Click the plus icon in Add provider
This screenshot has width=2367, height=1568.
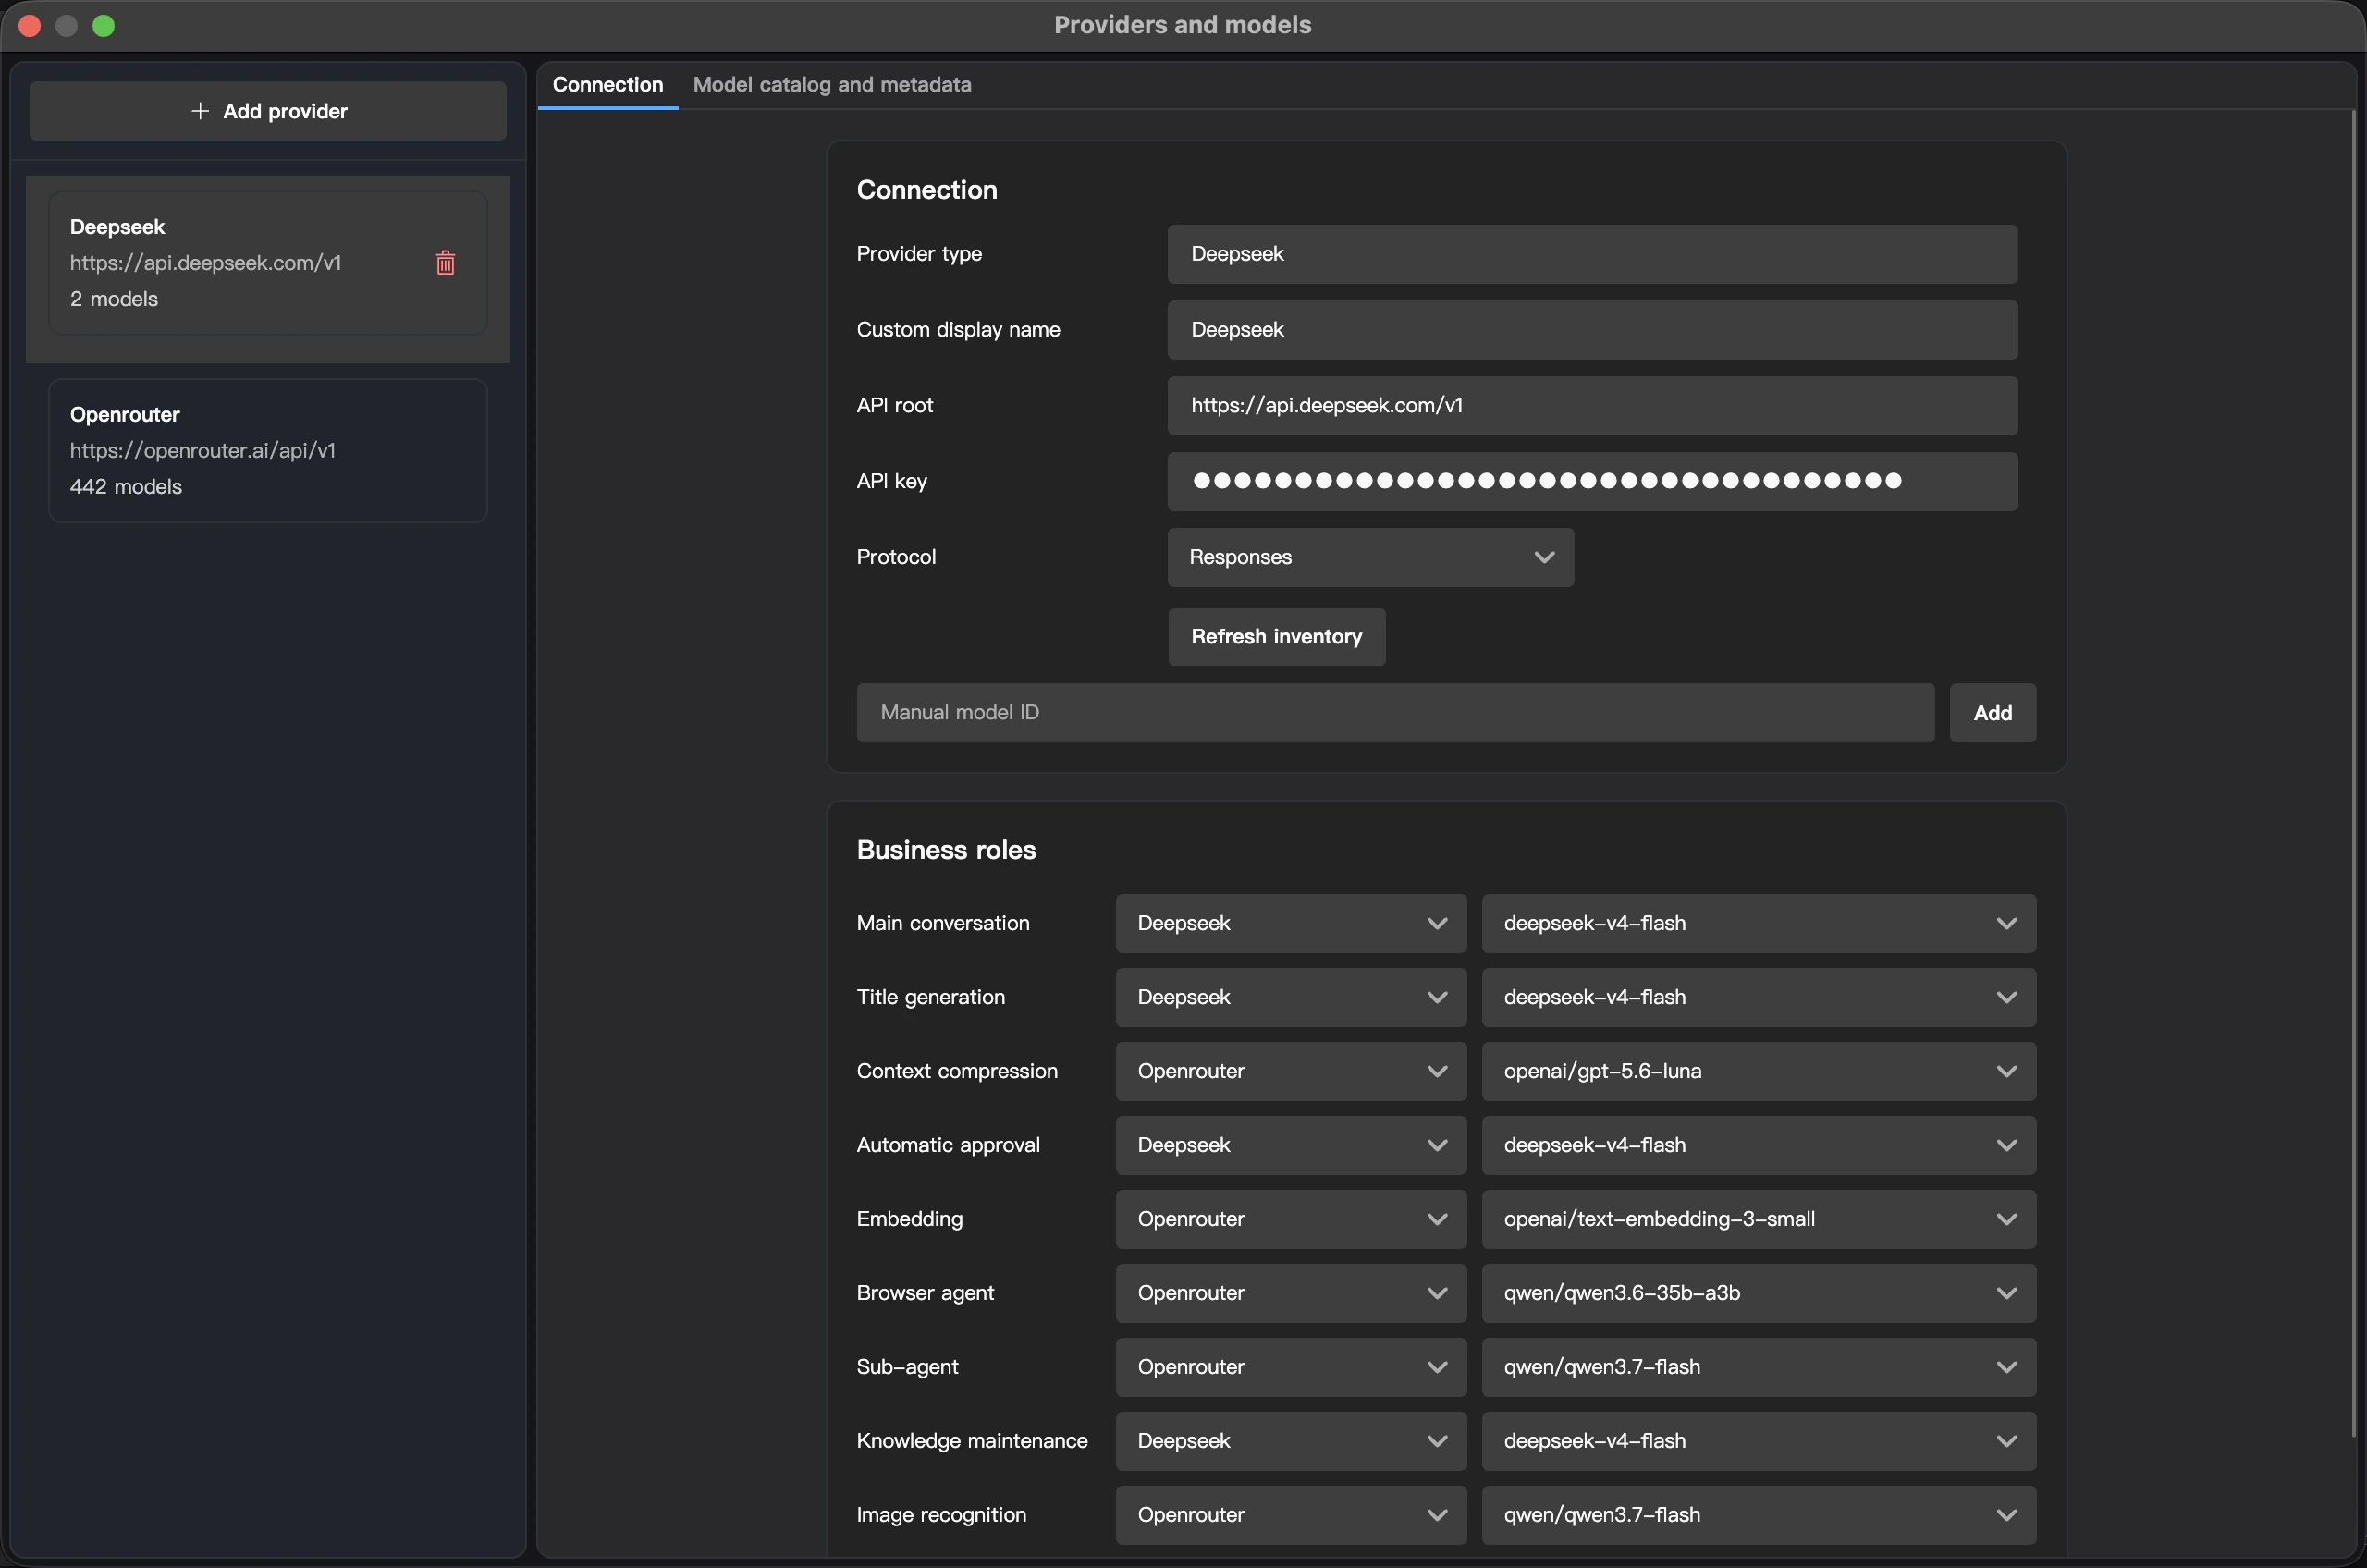[200, 111]
